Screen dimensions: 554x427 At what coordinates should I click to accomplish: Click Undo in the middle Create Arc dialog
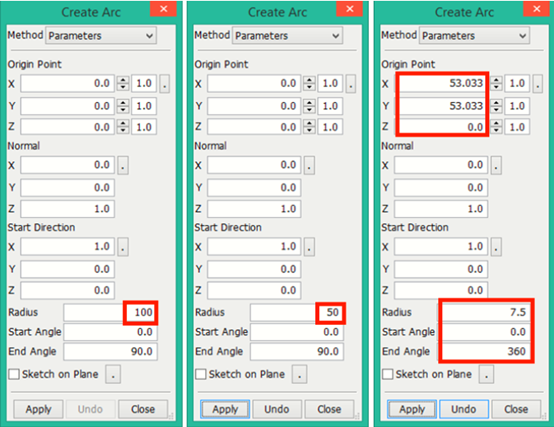(277, 409)
